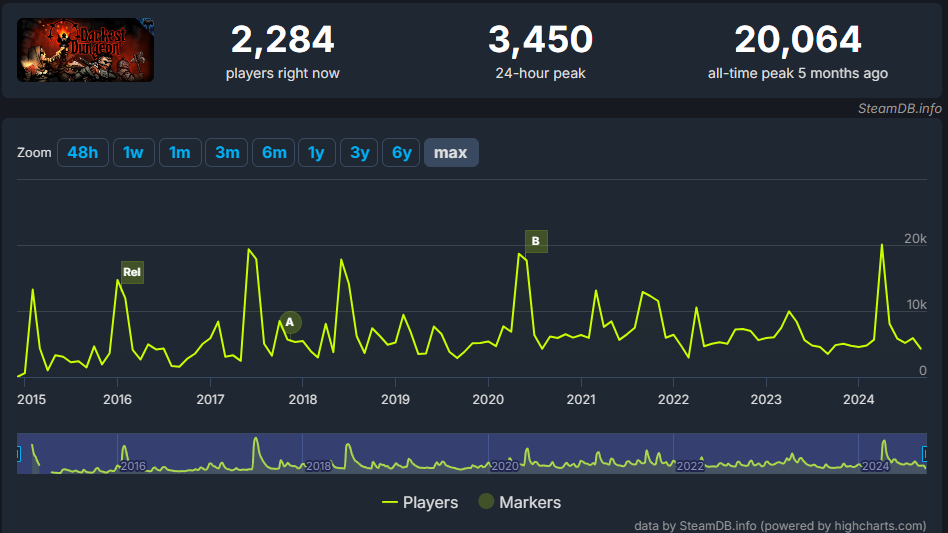Grab the right navigator range handle

[x=925, y=453]
